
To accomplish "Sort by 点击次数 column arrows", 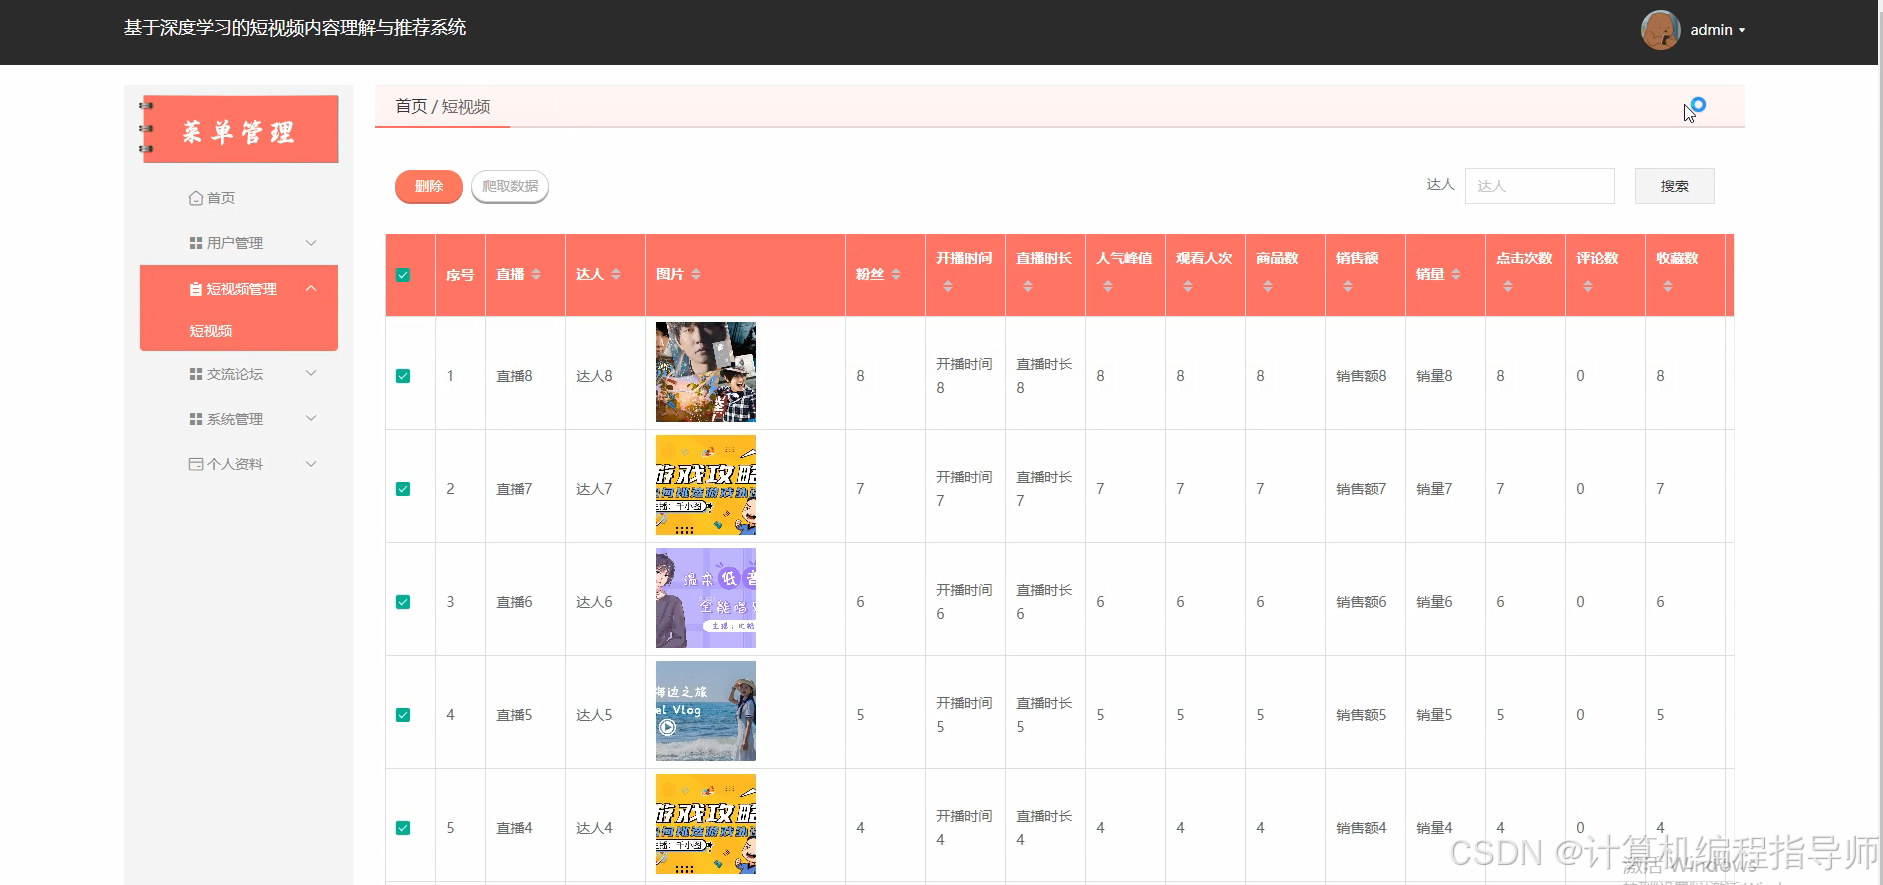I will click(x=1508, y=287).
